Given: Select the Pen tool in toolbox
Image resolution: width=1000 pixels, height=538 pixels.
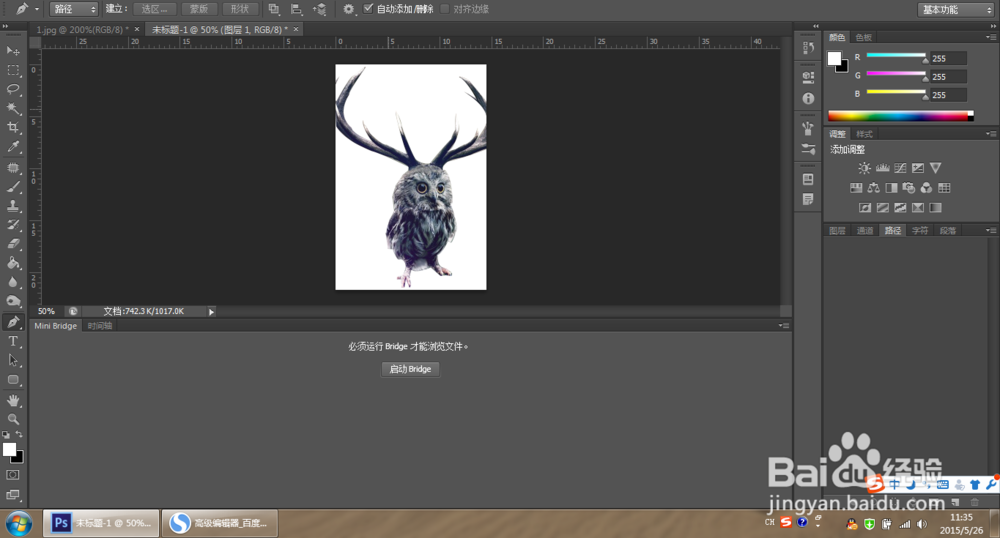Looking at the screenshot, I should [13, 323].
